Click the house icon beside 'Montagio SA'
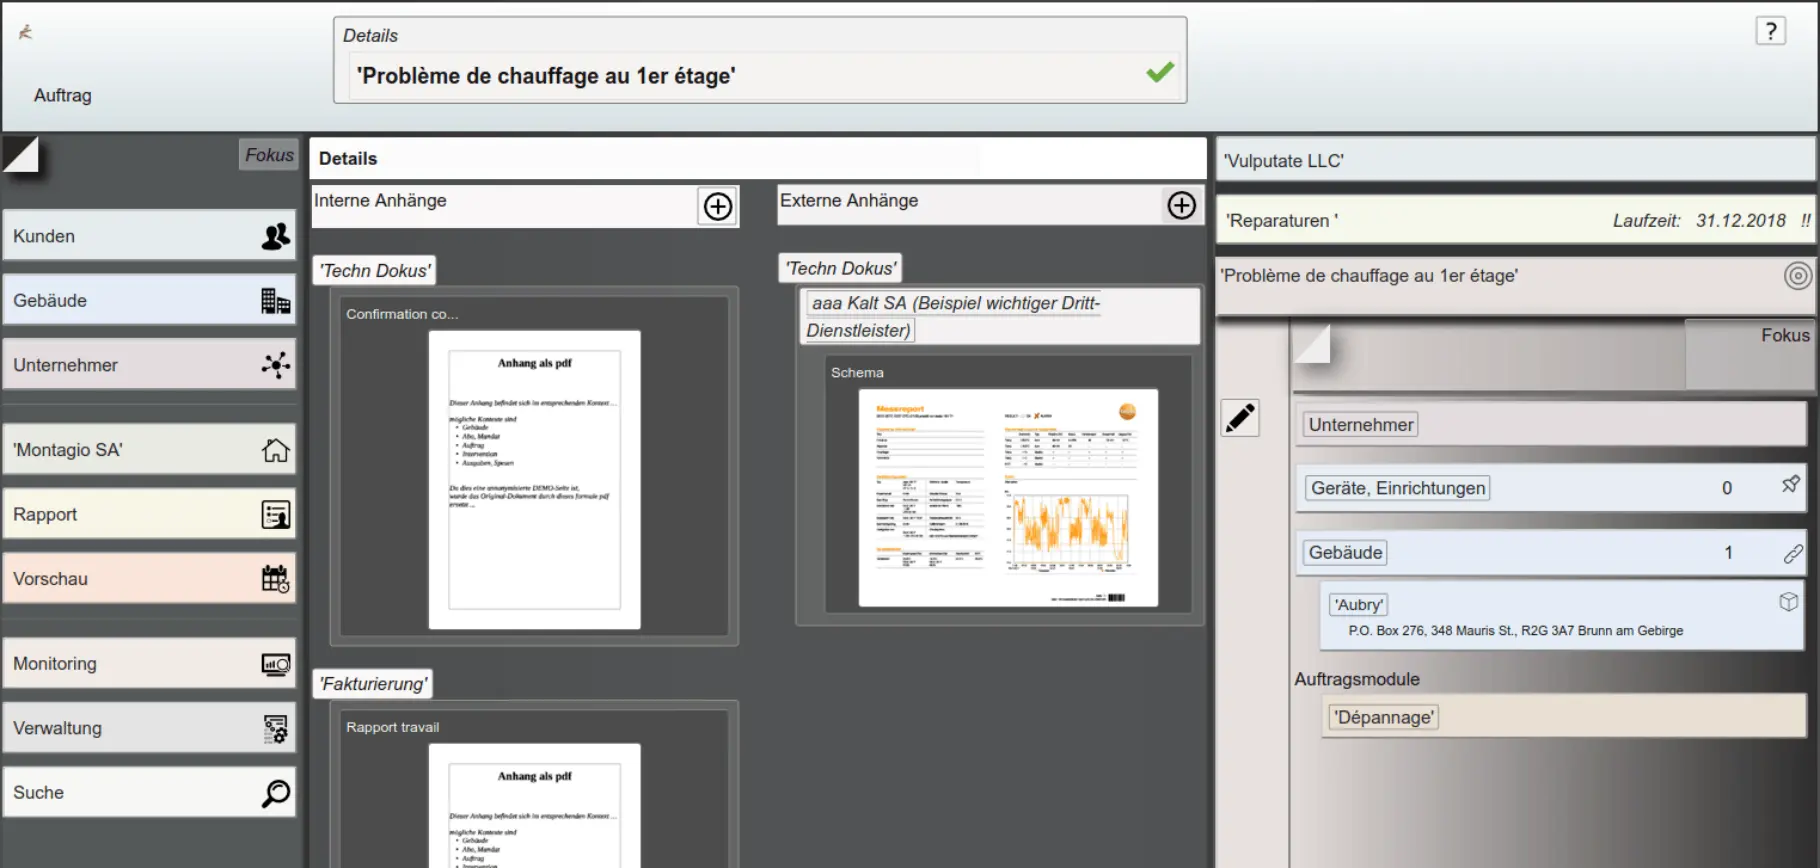1820x868 pixels. [275, 450]
